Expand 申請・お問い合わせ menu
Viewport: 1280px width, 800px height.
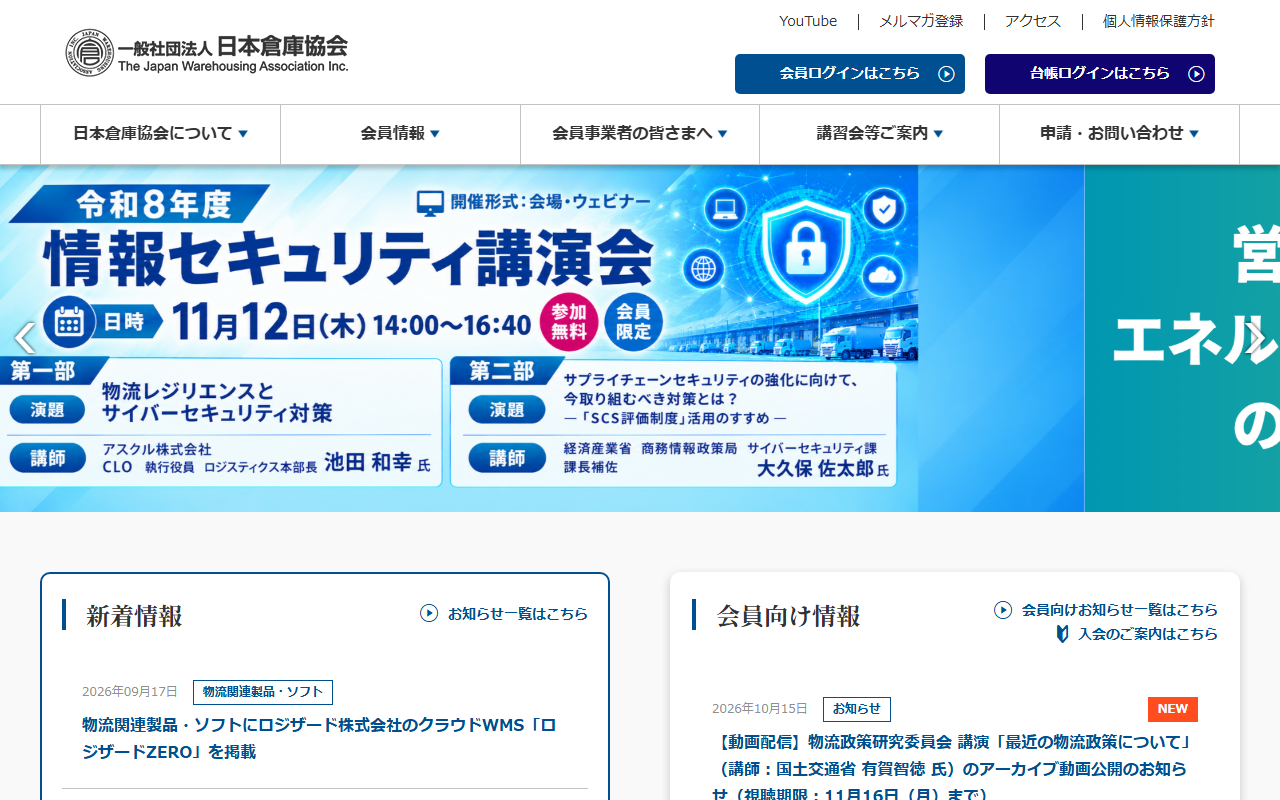[x=1119, y=134]
